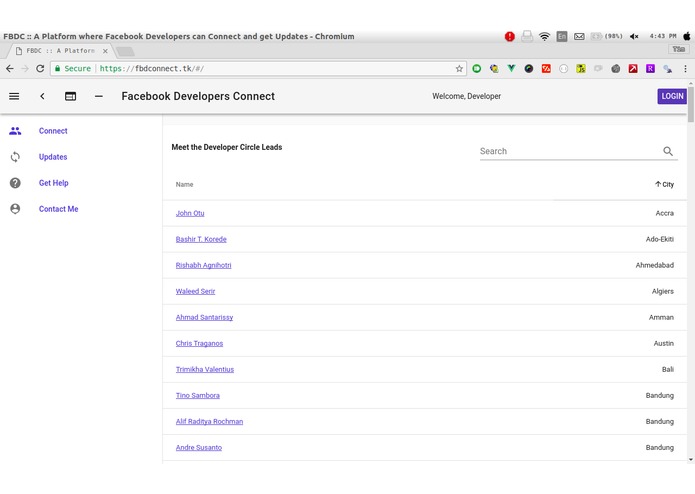
Task: Click the Updates sync icon
Action: click(15, 157)
